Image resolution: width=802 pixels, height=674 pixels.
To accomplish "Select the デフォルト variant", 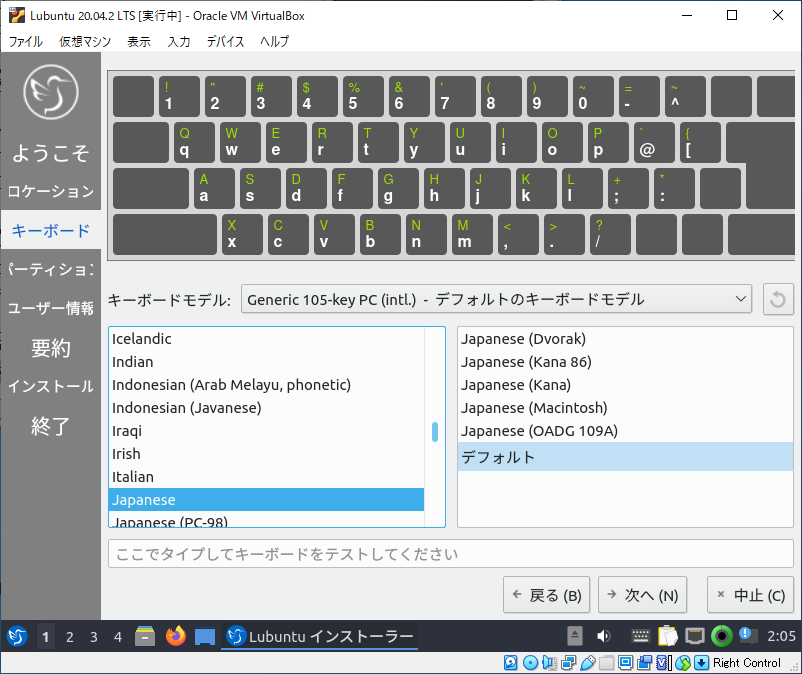I will 625,457.
